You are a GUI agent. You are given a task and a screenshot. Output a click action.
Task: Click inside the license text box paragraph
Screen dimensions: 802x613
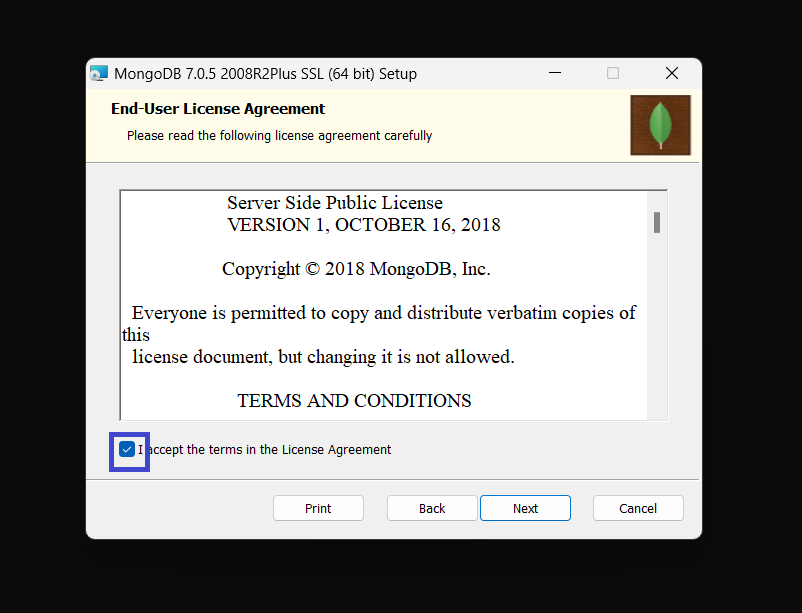coord(378,335)
